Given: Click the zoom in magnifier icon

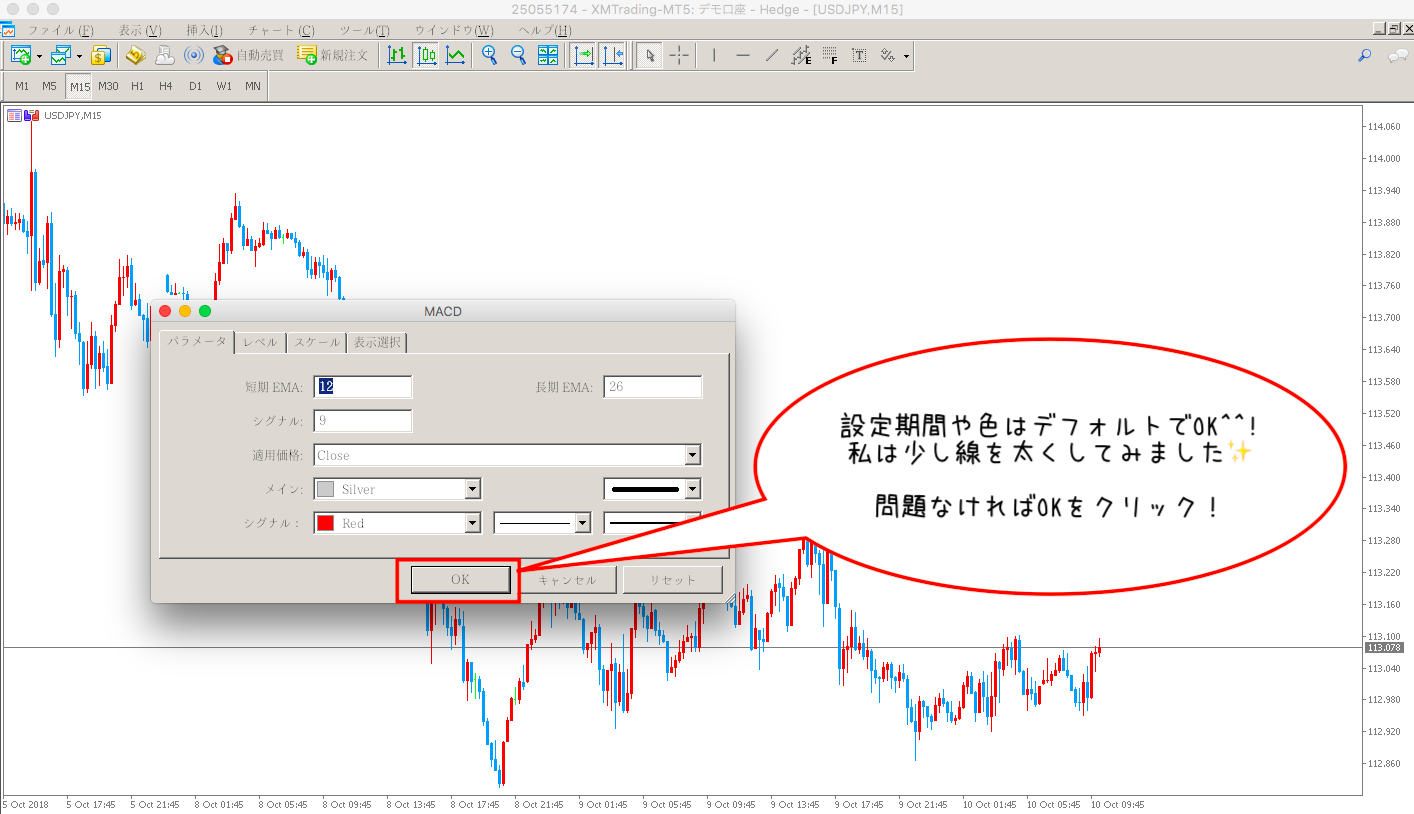Looking at the screenshot, I should coord(489,55).
